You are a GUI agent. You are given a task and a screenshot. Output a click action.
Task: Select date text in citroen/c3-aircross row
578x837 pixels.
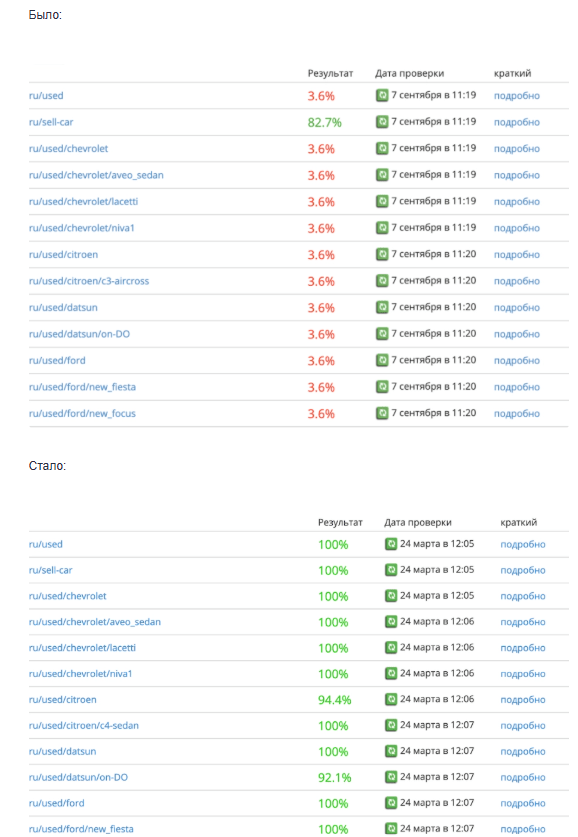[x=433, y=280]
